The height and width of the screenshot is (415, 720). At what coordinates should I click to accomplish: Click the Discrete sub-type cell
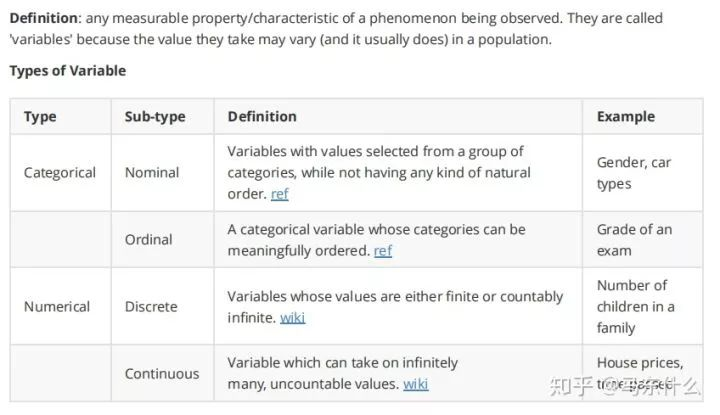coord(151,306)
